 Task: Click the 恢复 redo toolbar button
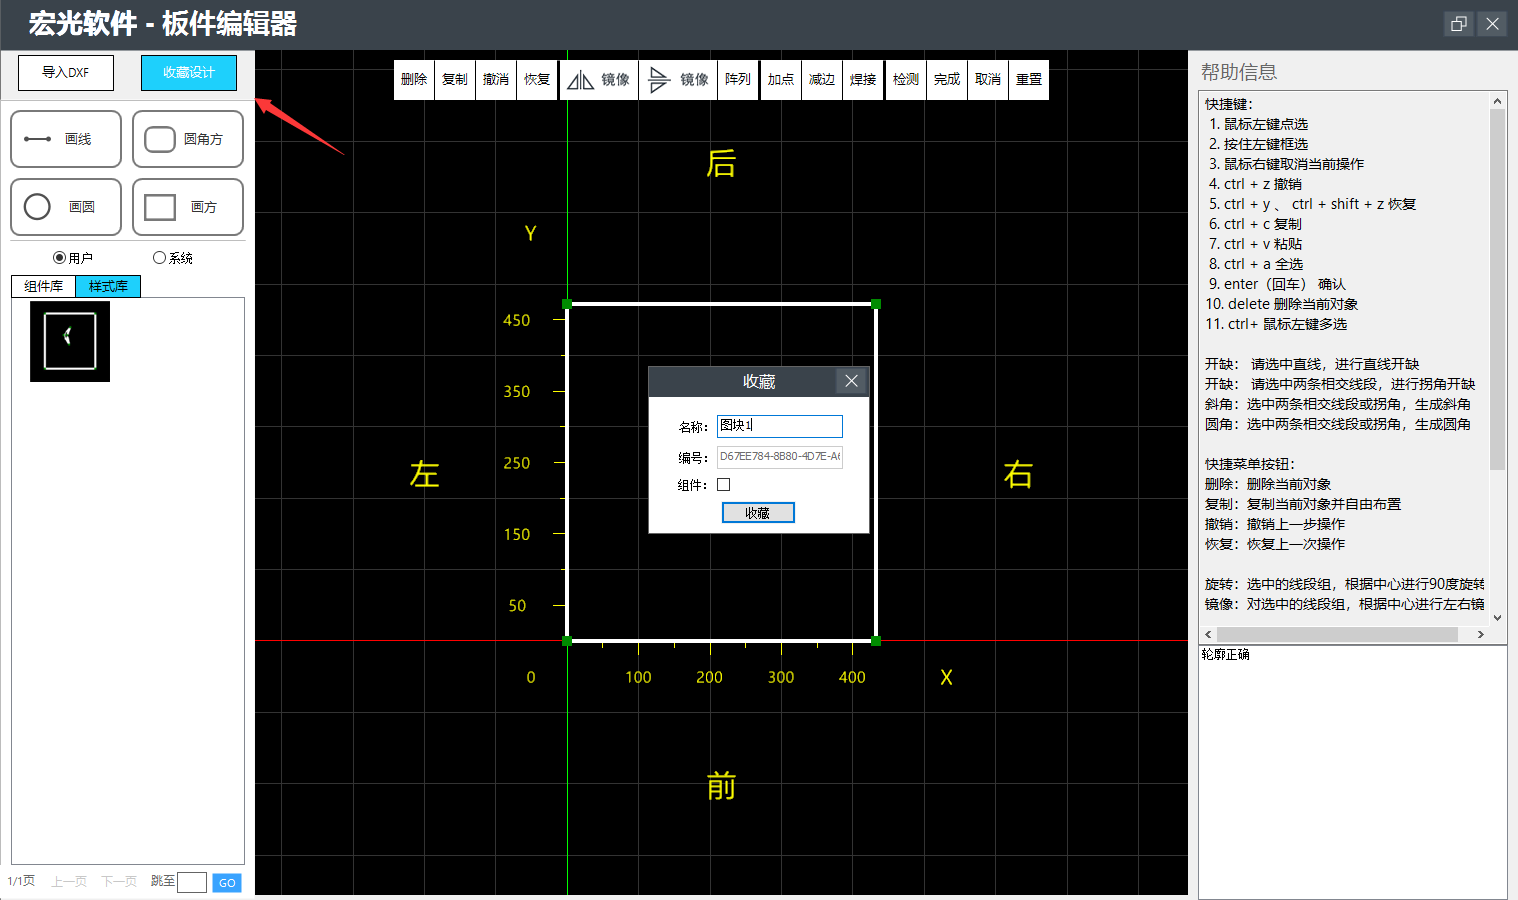point(537,80)
